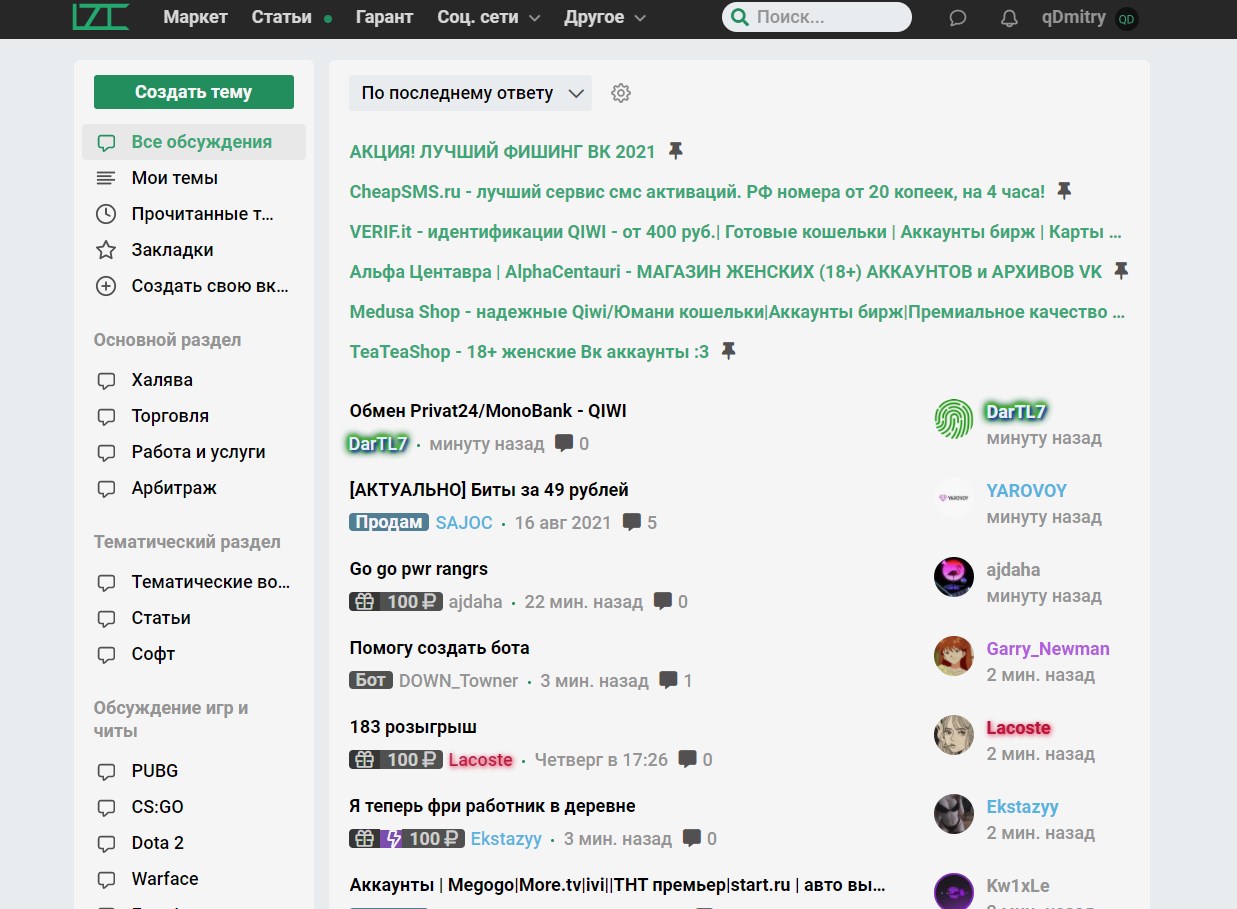Click the gear settings icon beside sort dropdown
Screen dimensions: 1237x909
tap(621, 93)
